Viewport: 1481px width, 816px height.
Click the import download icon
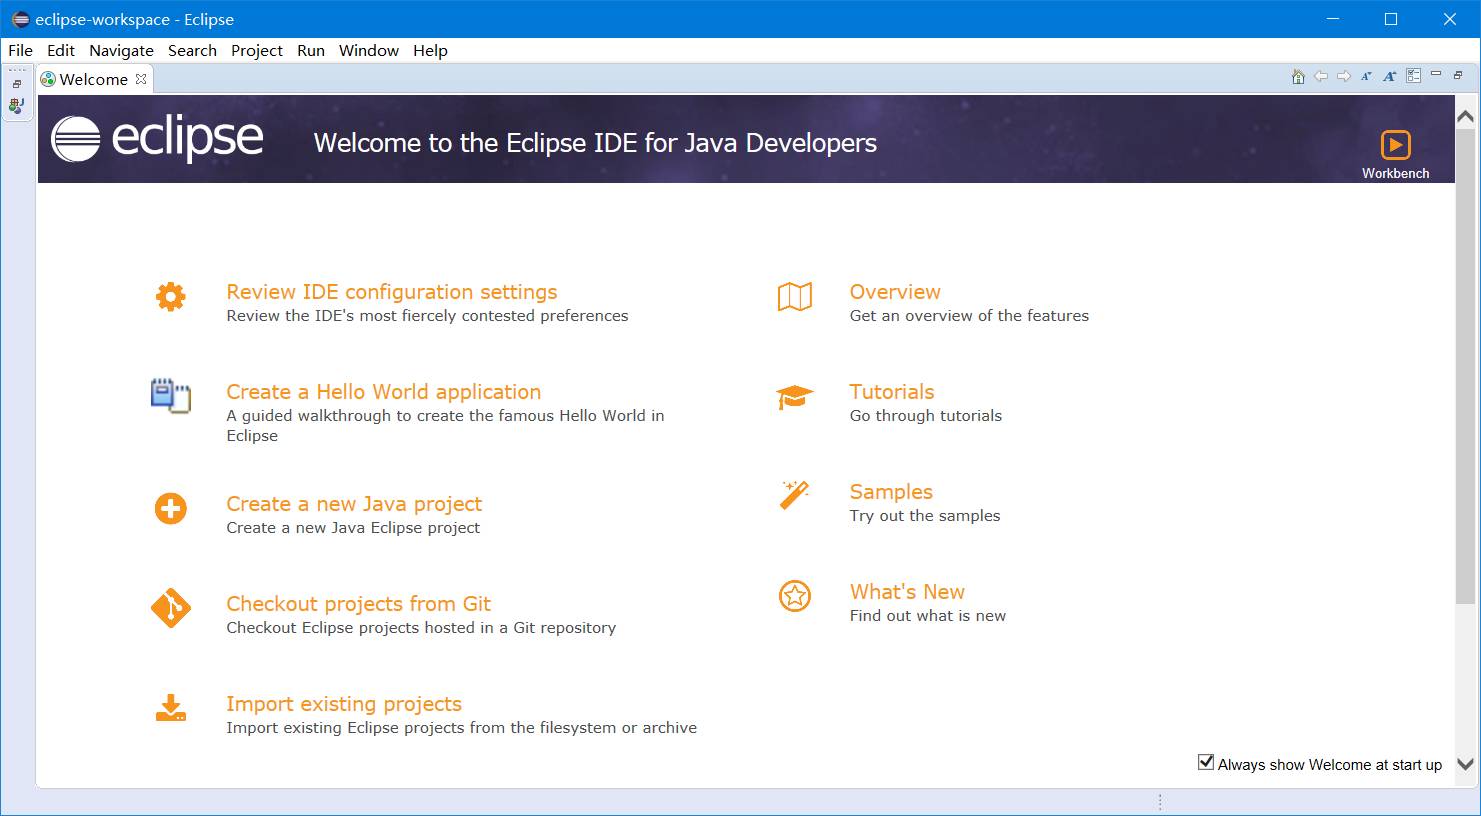pyautogui.click(x=171, y=708)
